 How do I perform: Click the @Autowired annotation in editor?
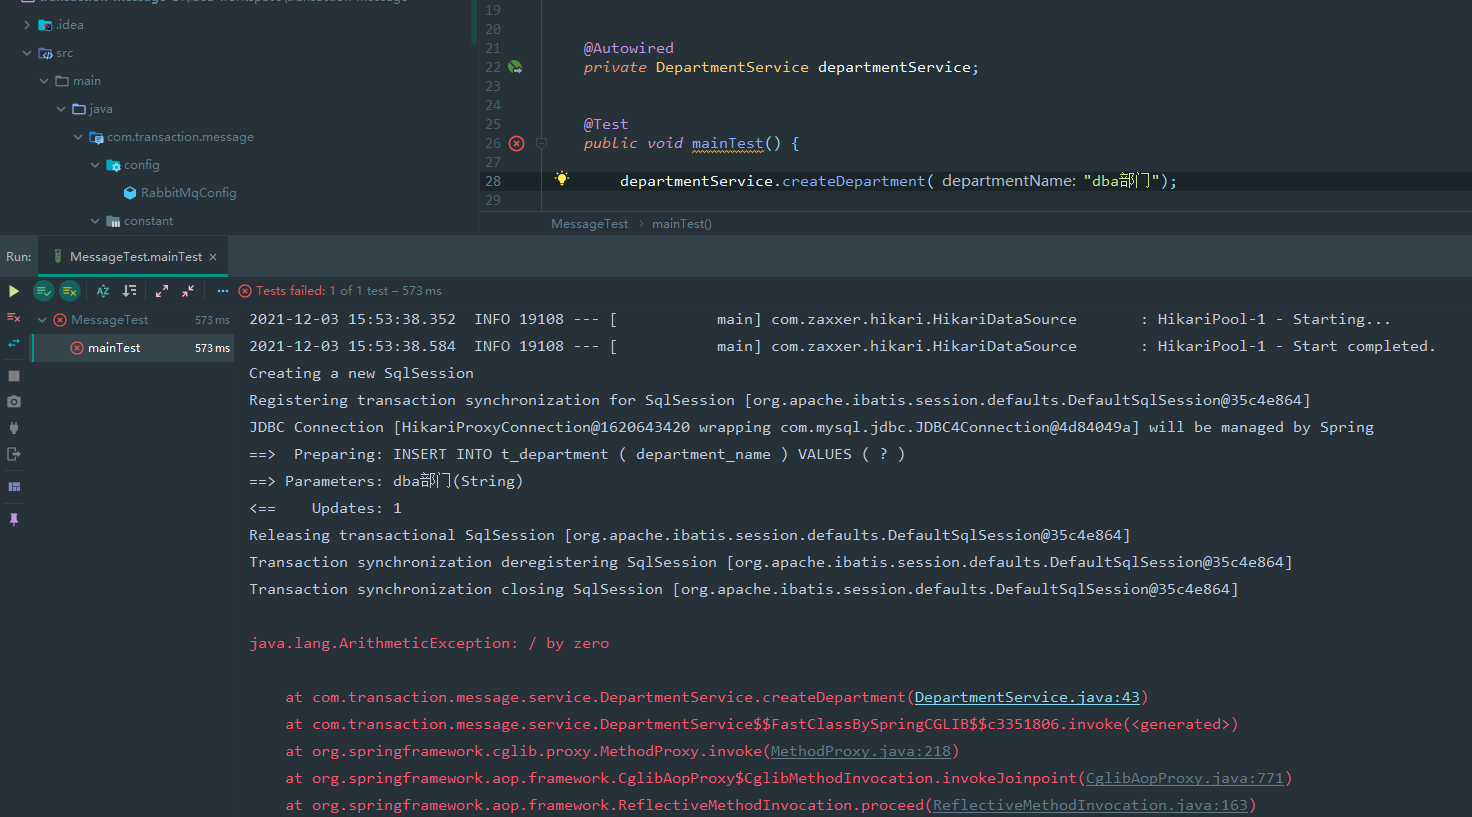(629, 48)
